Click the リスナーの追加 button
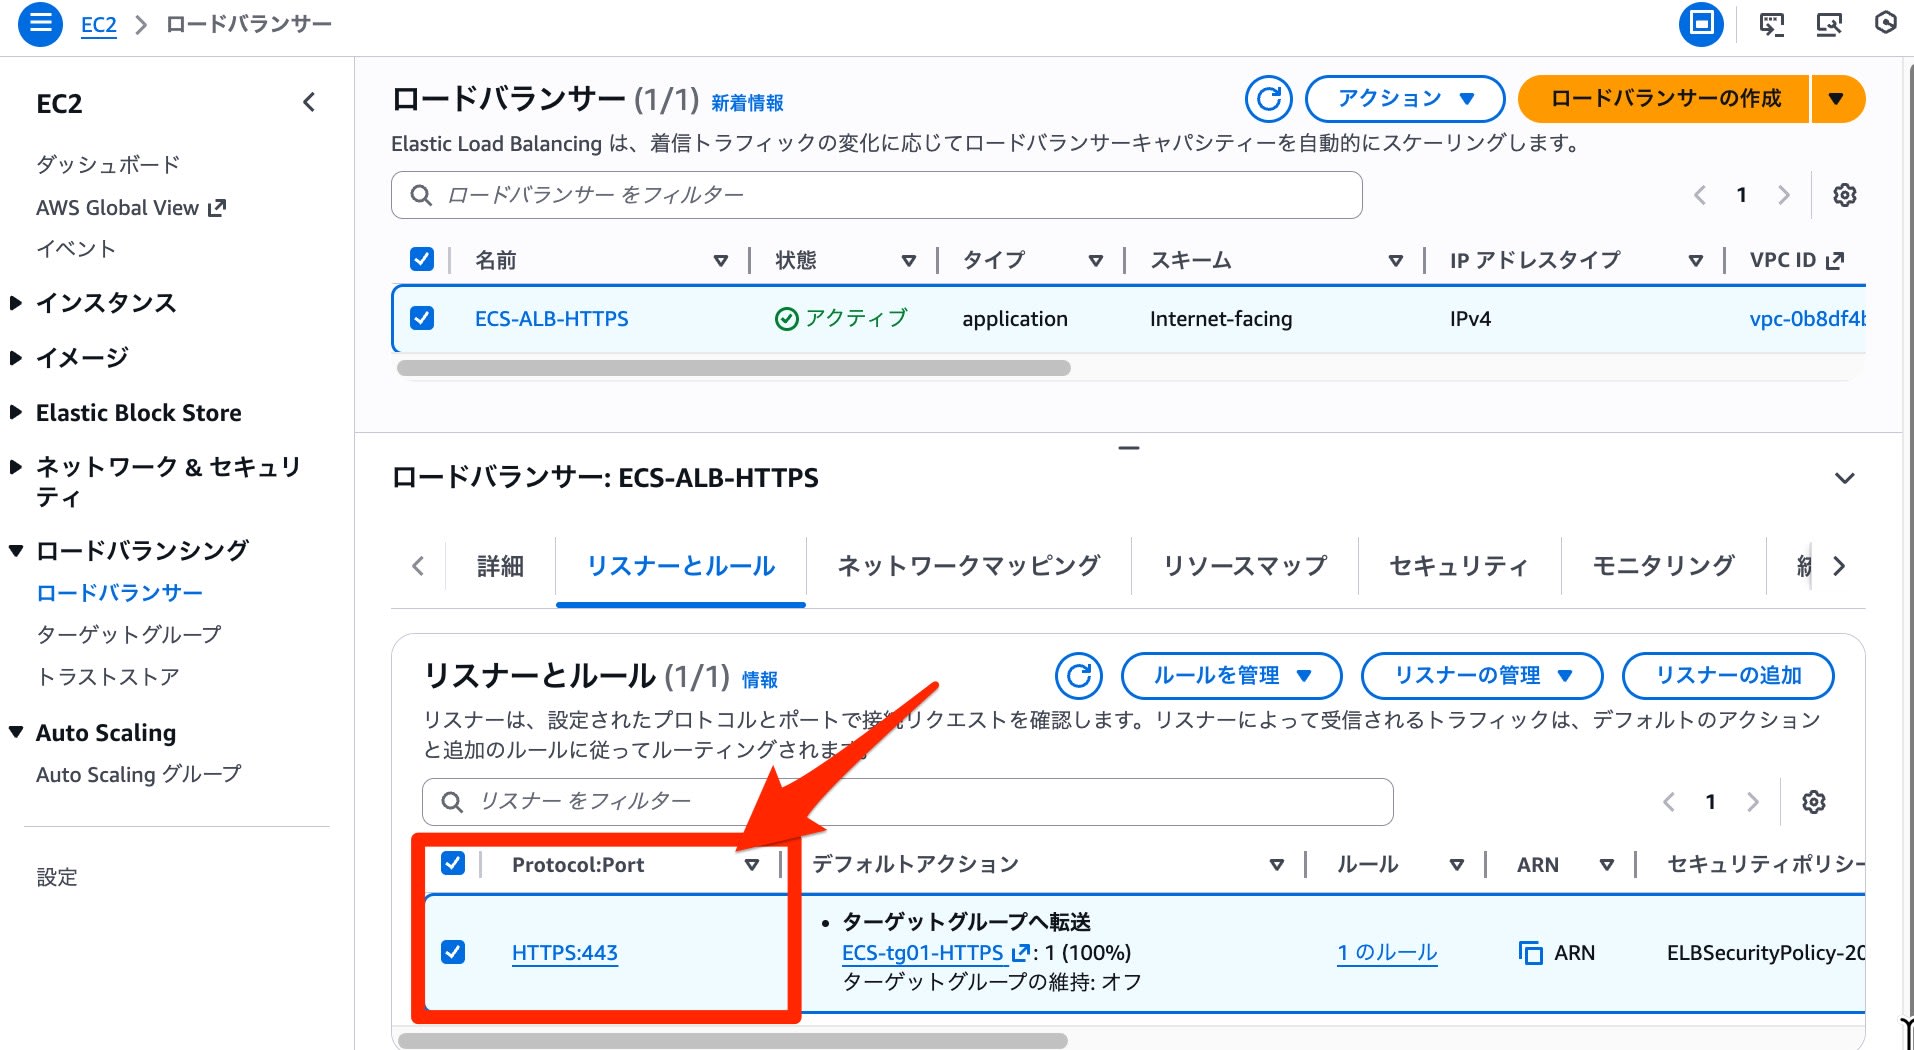The width and height of the screenshot is (1914, 1050). (1728, 676)
